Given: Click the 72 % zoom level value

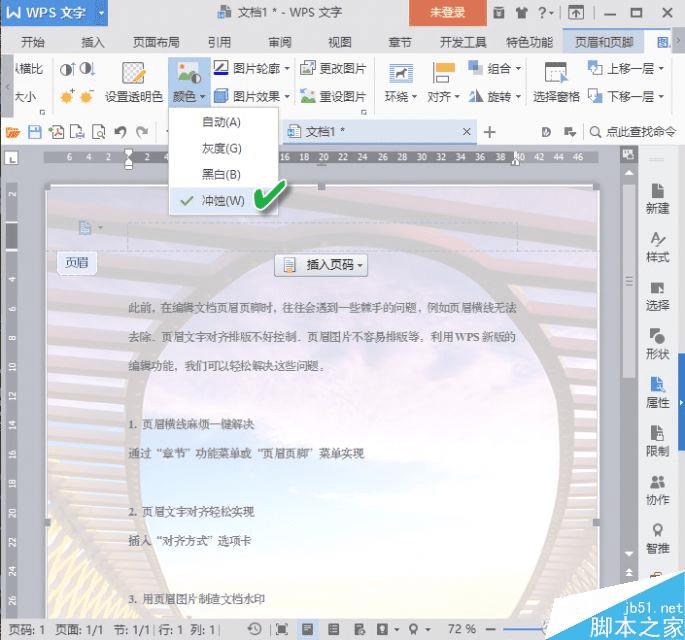Looking at the screenshot, I should coord(462,629).
